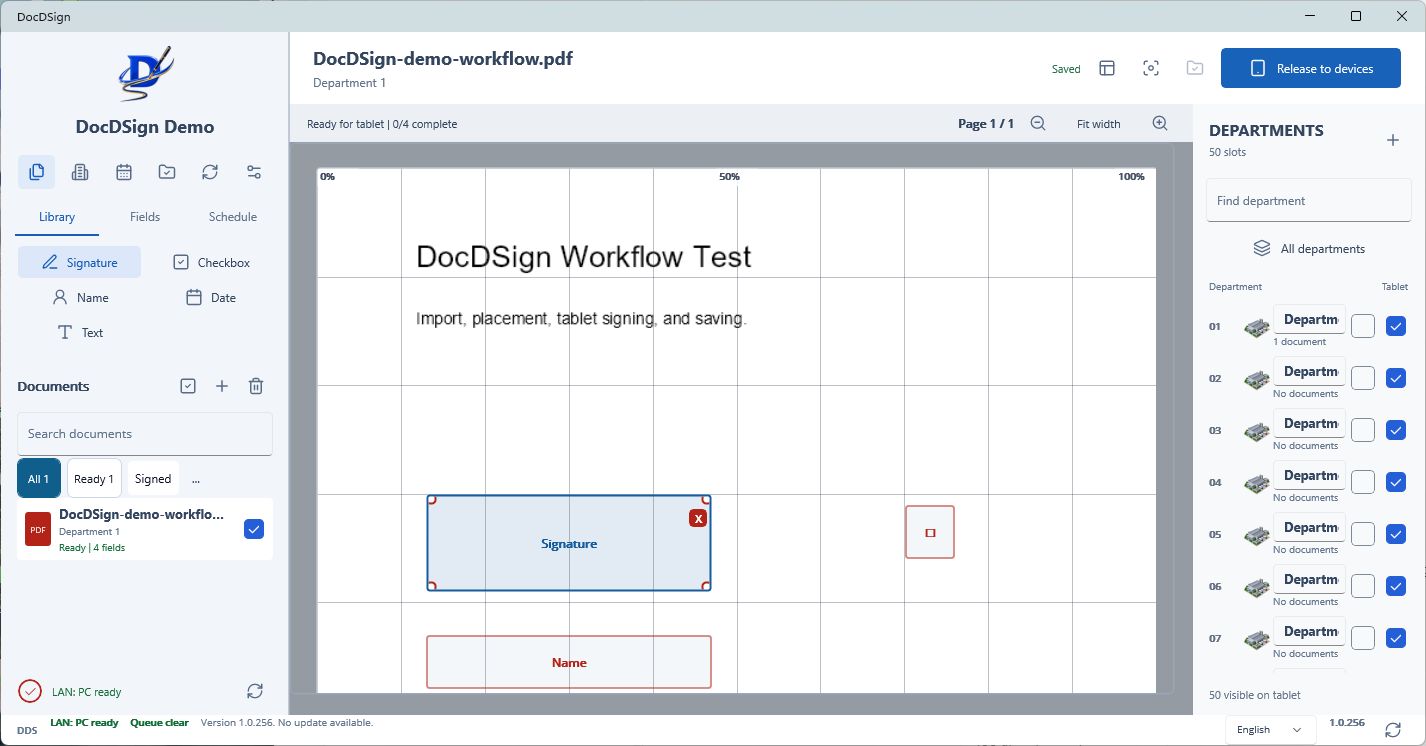This screenshot has width=1426, height=746.
Task: Choose the Name field tool
Action: 79,298
